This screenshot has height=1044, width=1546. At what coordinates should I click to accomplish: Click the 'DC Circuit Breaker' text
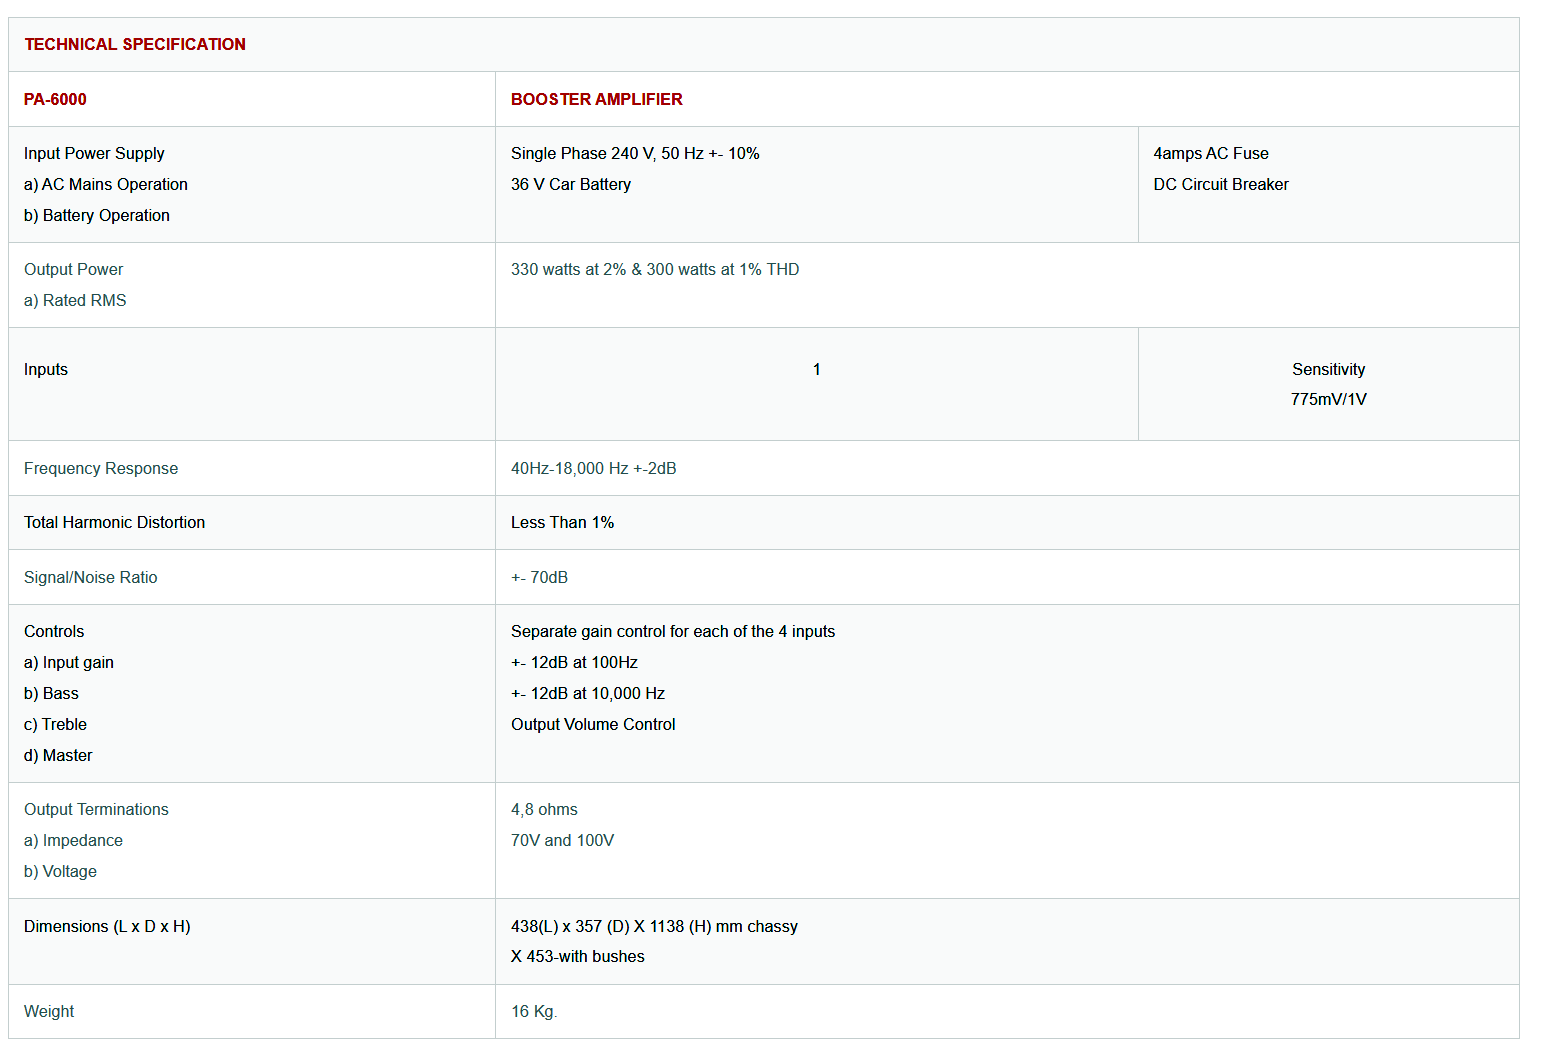(1220, 184)
